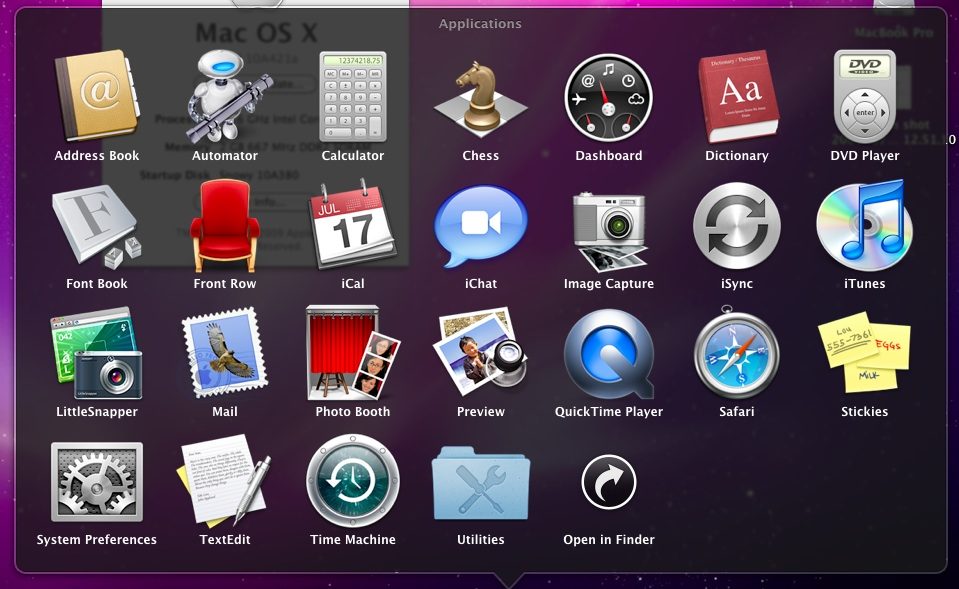Click the "Dashboard" label text
The image size is (959, 589).
609,155
